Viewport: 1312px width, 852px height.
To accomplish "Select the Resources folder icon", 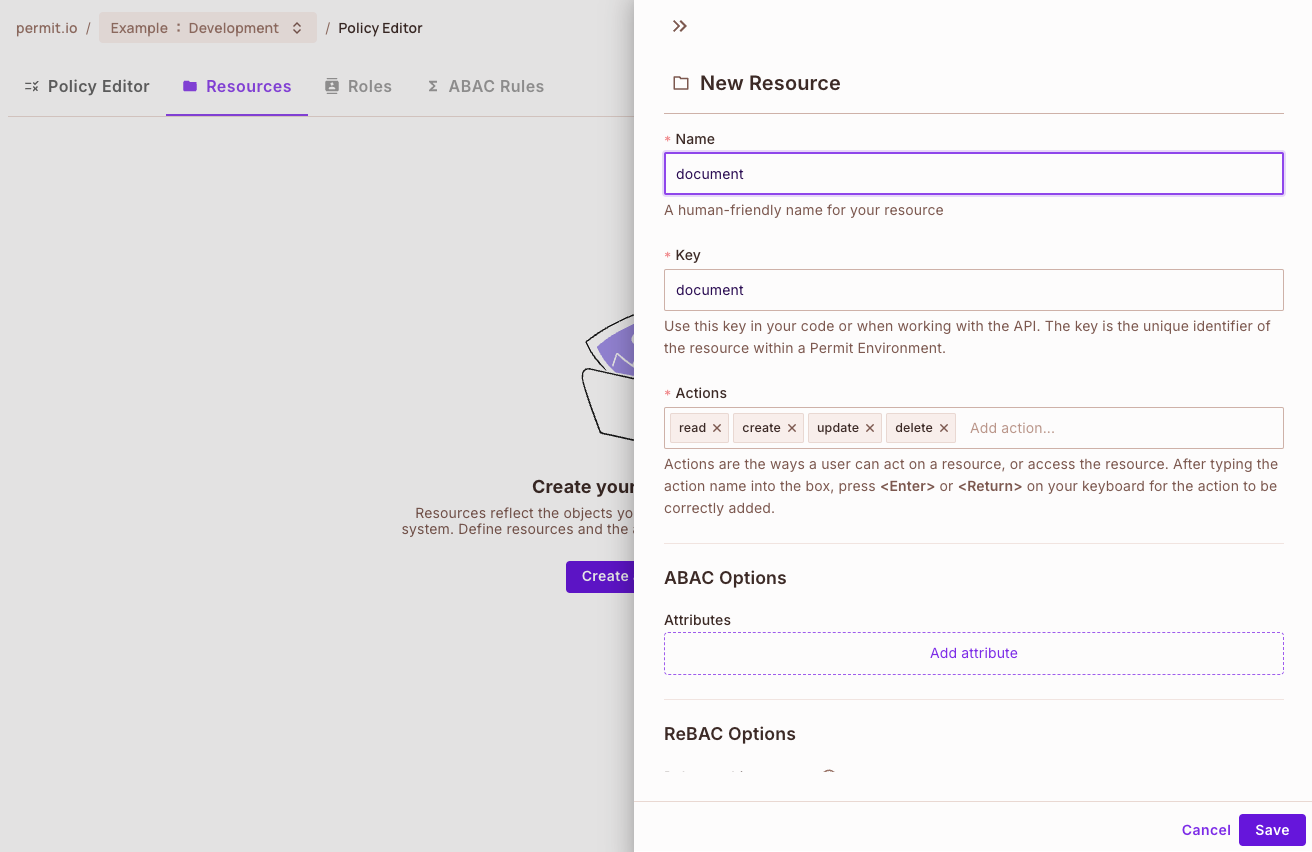I will 188,86.
